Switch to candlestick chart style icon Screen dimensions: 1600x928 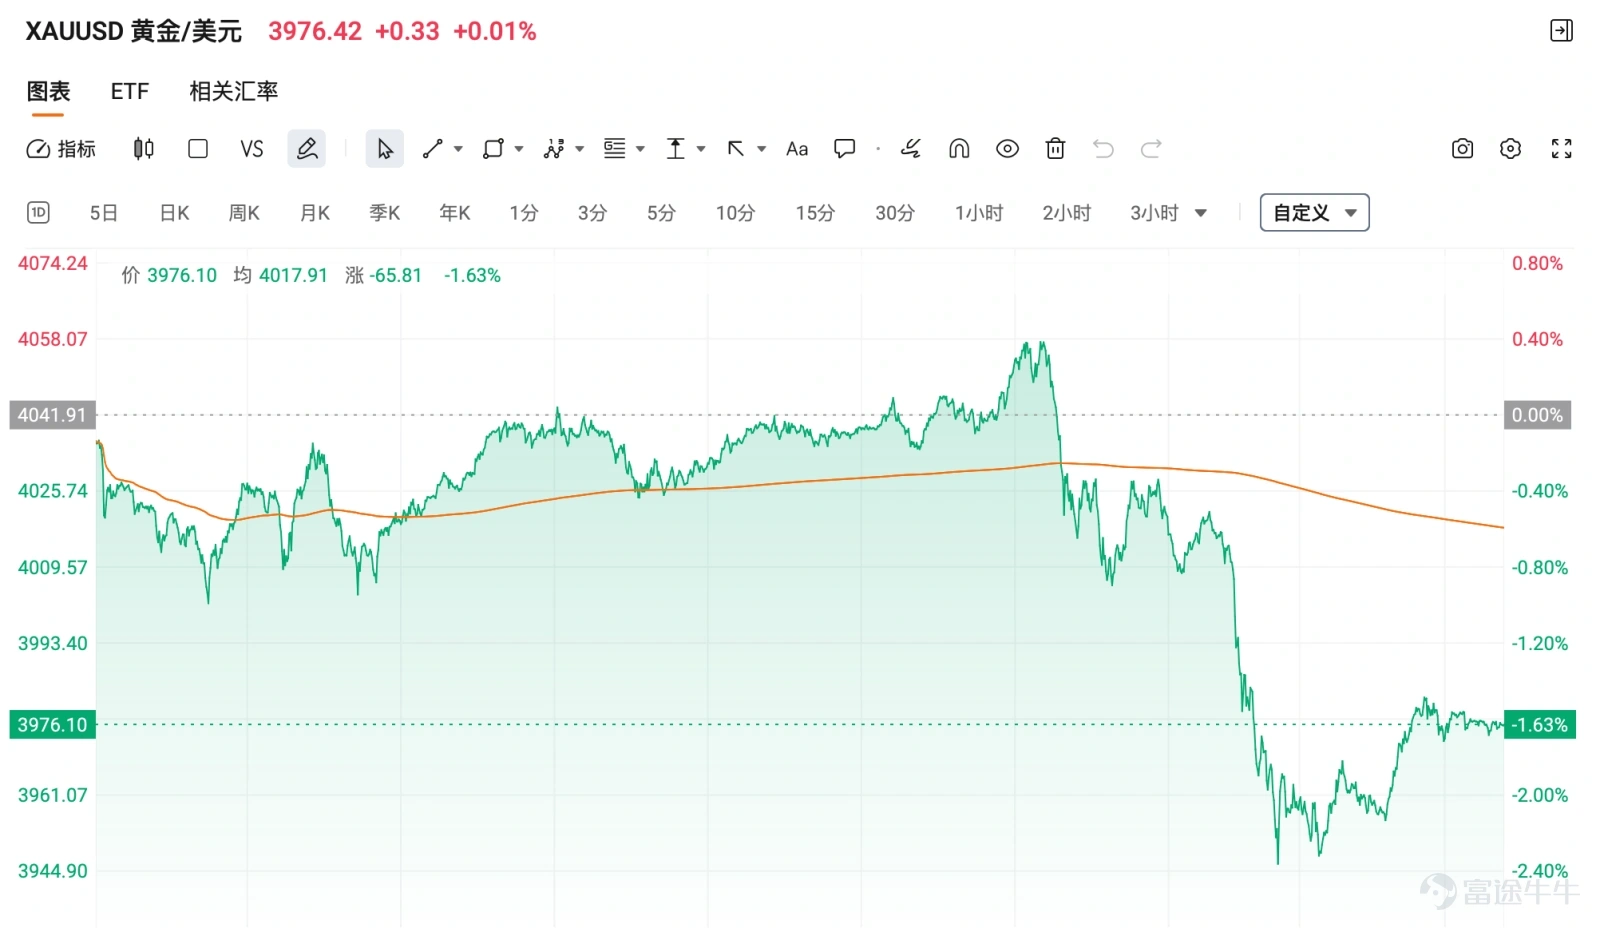(x=143, y=149)
